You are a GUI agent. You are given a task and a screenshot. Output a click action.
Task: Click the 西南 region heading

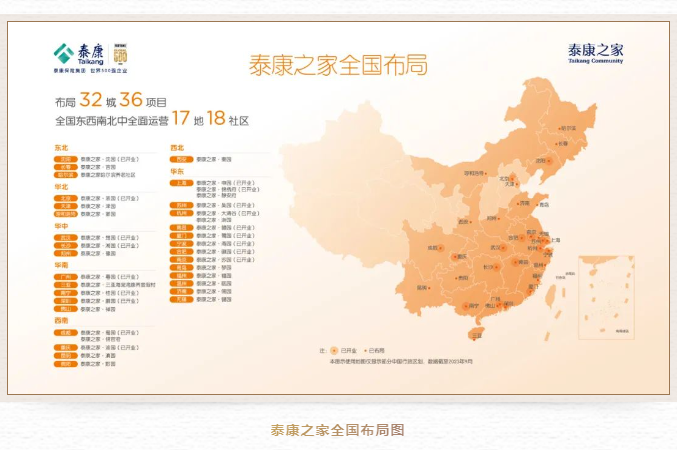[61, 321]
